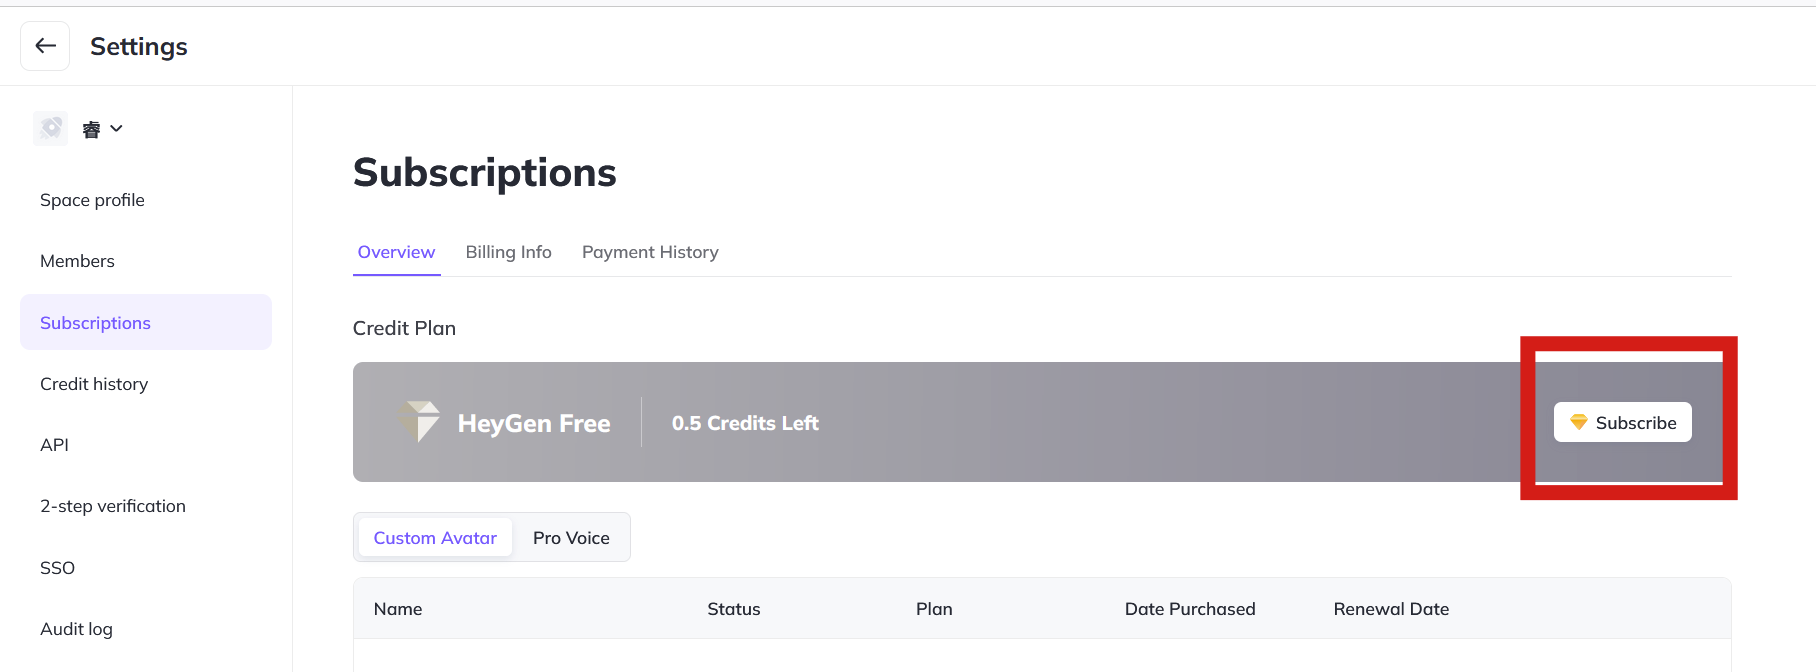Click the workspace avatar icon in sidebar
The image size is (1816, 672).
(x=51, y=128)
